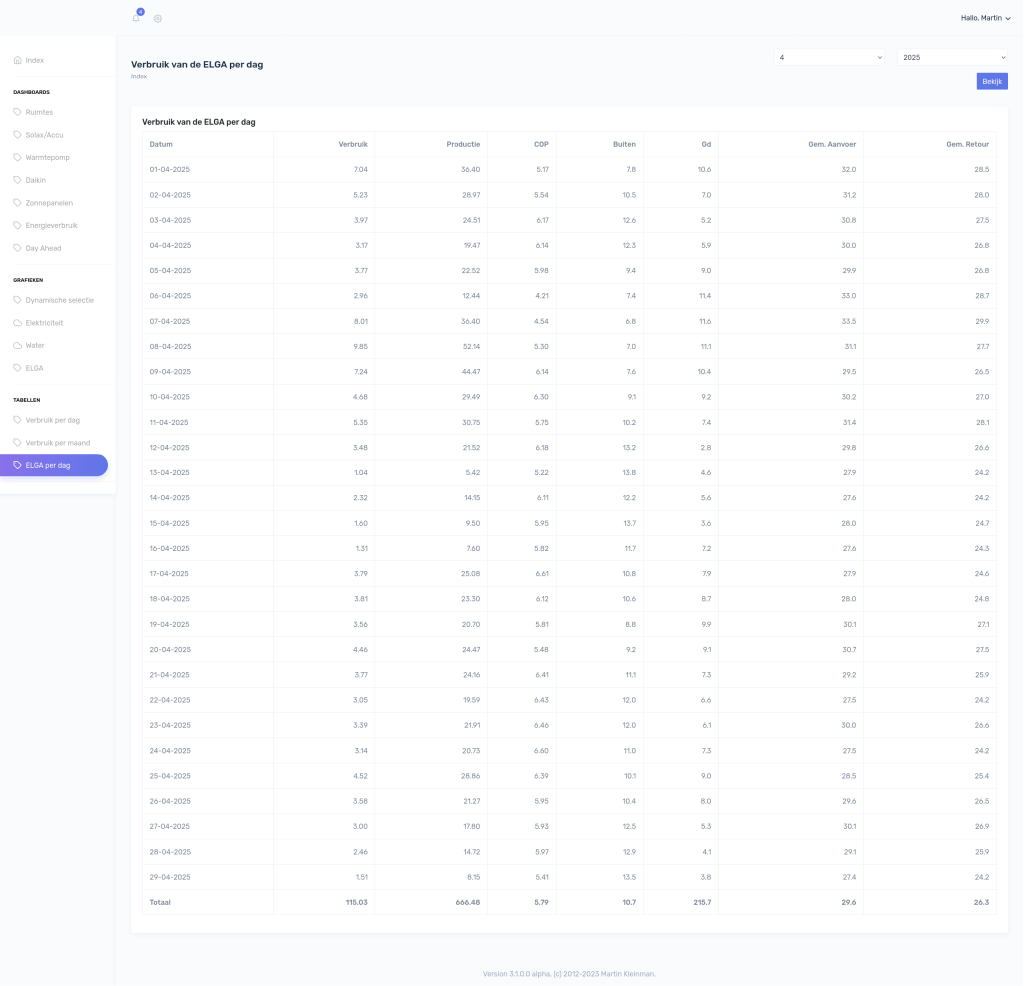The image size is (1024, 986).
Task: Open the year dropdown showing 2025
Action: [x=953, y=57]
